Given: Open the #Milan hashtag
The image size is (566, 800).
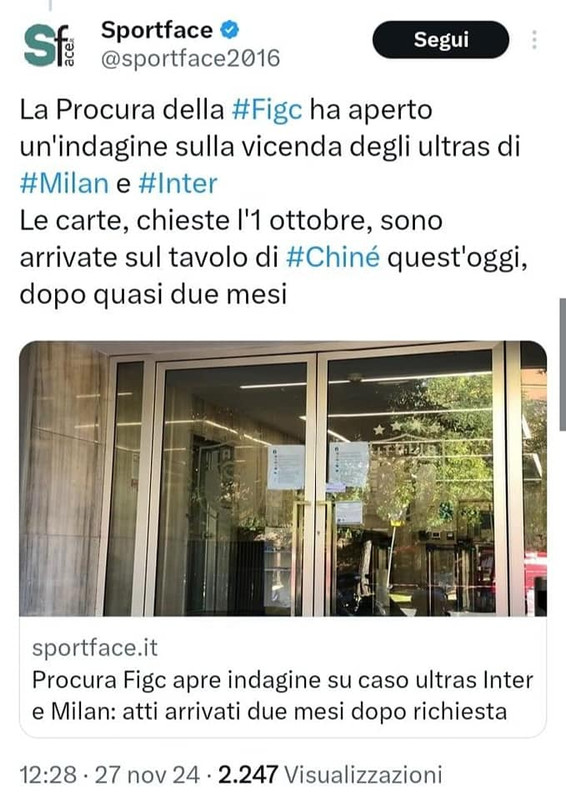Looking at the screenshot, I should (64, 183).
